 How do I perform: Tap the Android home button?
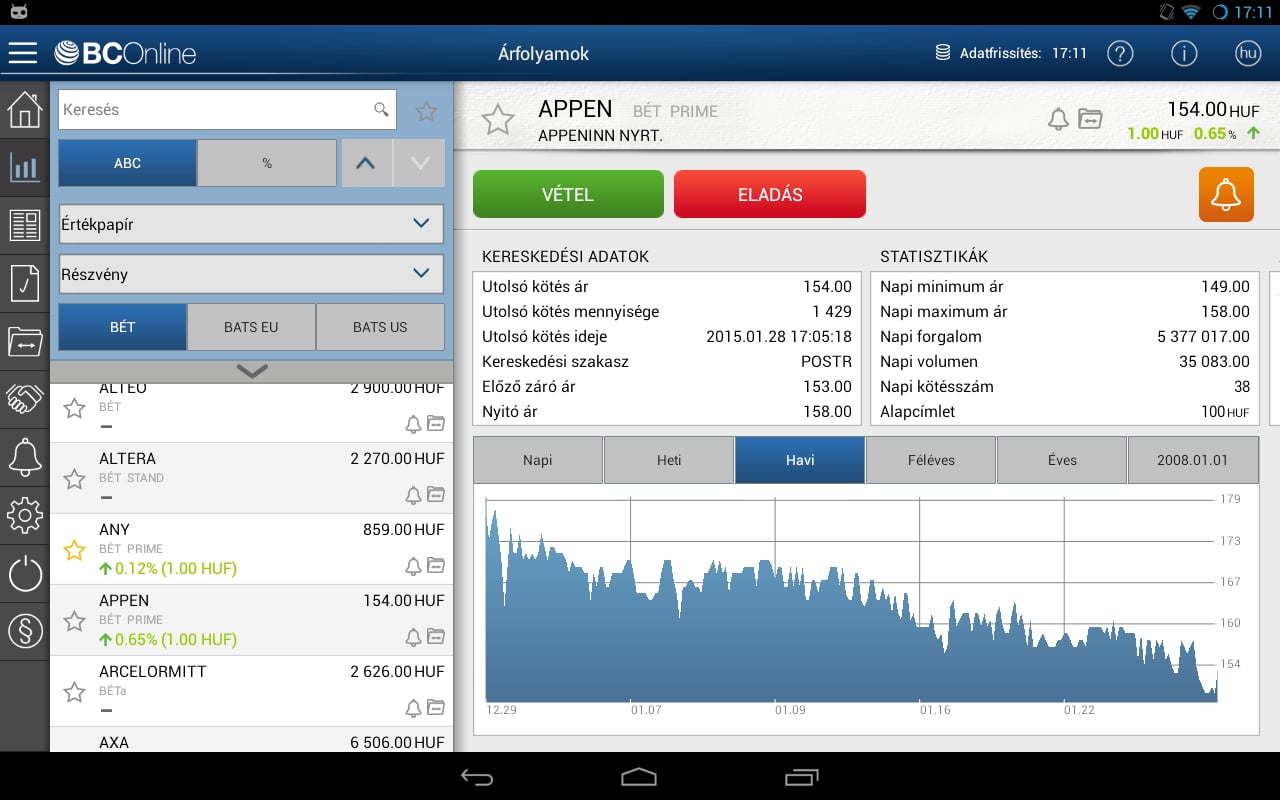[x=639, y=777]
